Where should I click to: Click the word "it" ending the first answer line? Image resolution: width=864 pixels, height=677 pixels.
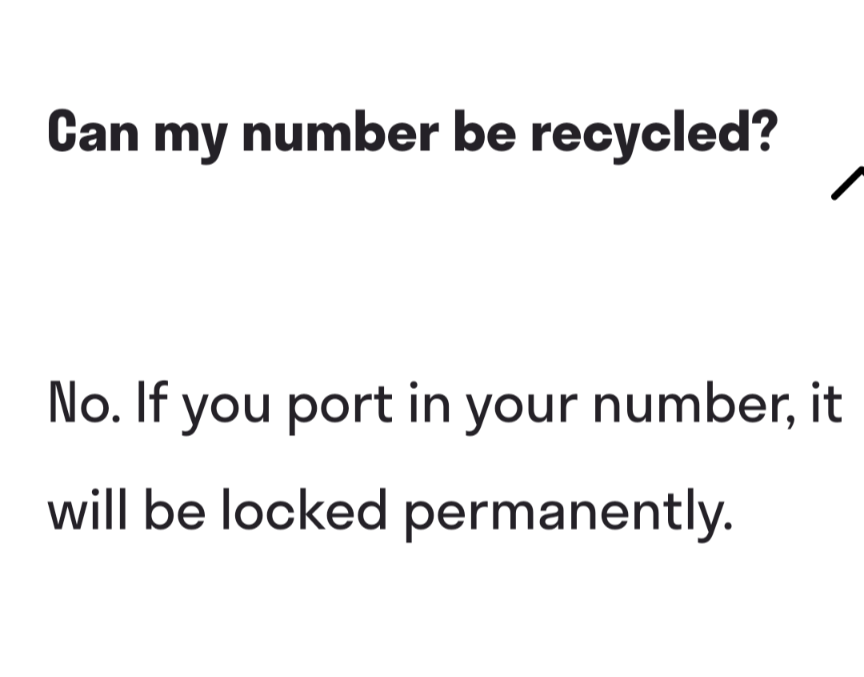(825, 406)
